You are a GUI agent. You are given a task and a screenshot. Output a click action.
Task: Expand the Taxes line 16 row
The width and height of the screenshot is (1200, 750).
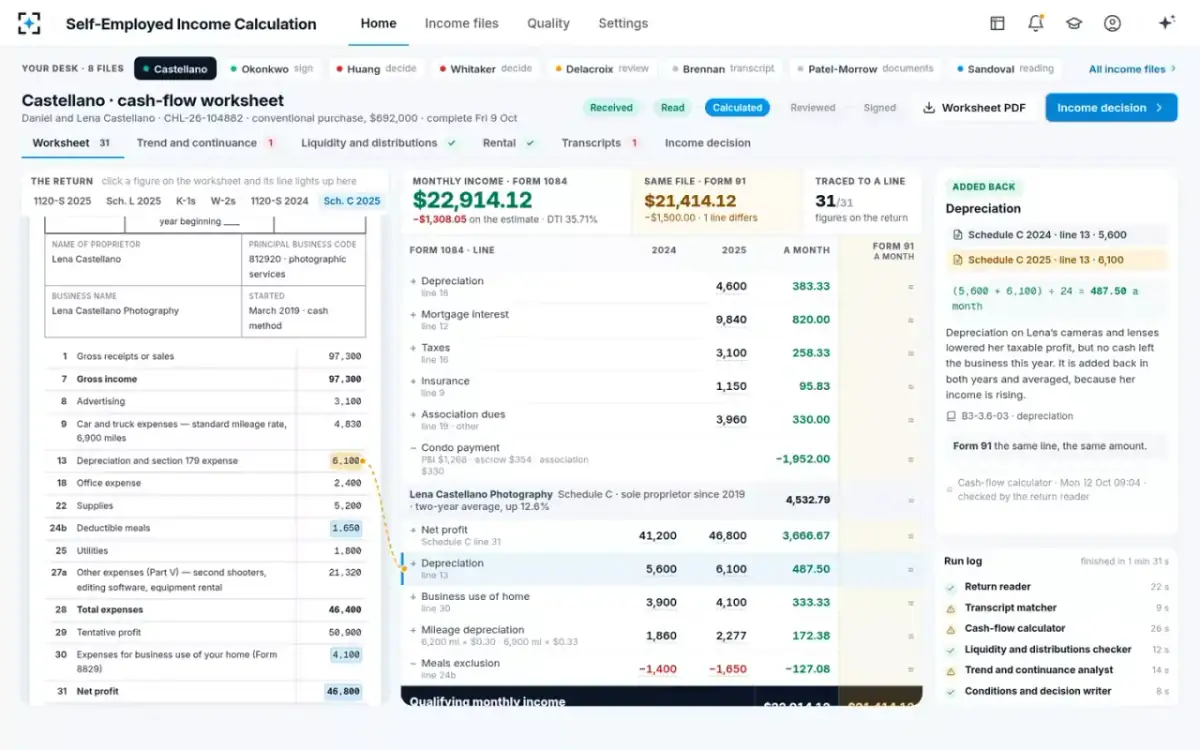point(413,348)
